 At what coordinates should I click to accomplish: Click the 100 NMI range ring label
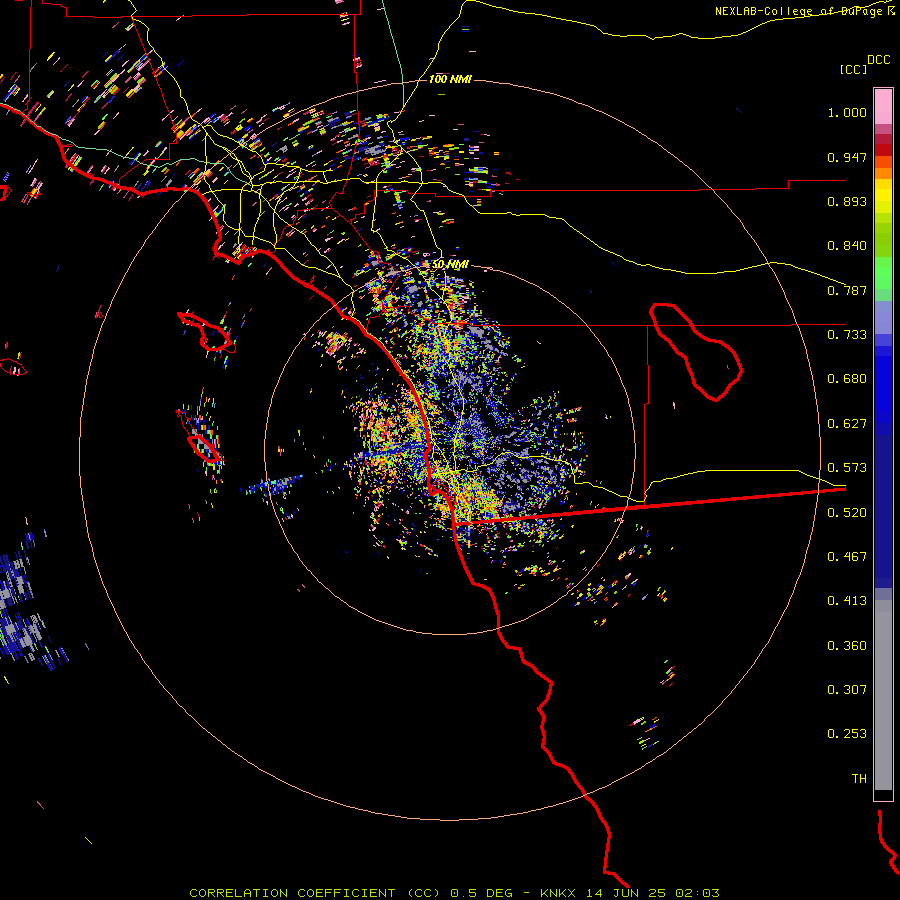(450, 79)
